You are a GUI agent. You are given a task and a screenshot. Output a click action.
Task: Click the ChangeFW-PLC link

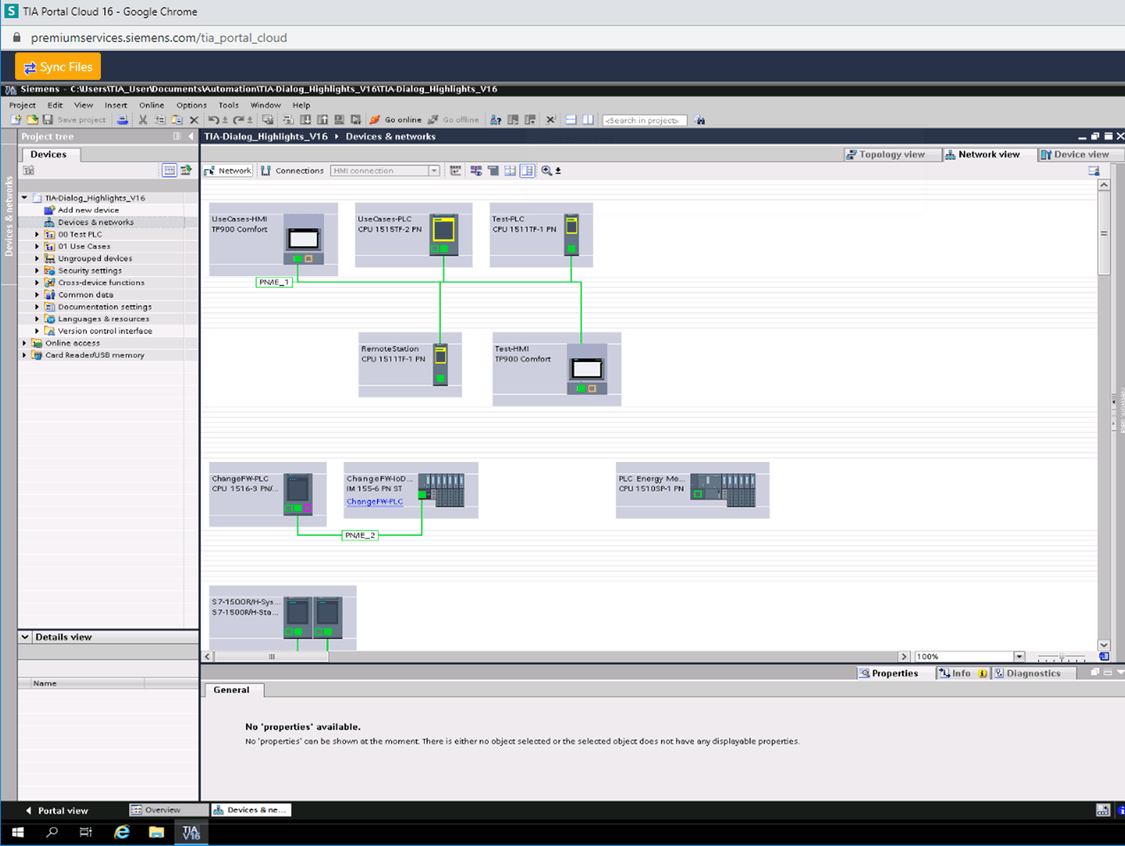[x=375, y=502]
